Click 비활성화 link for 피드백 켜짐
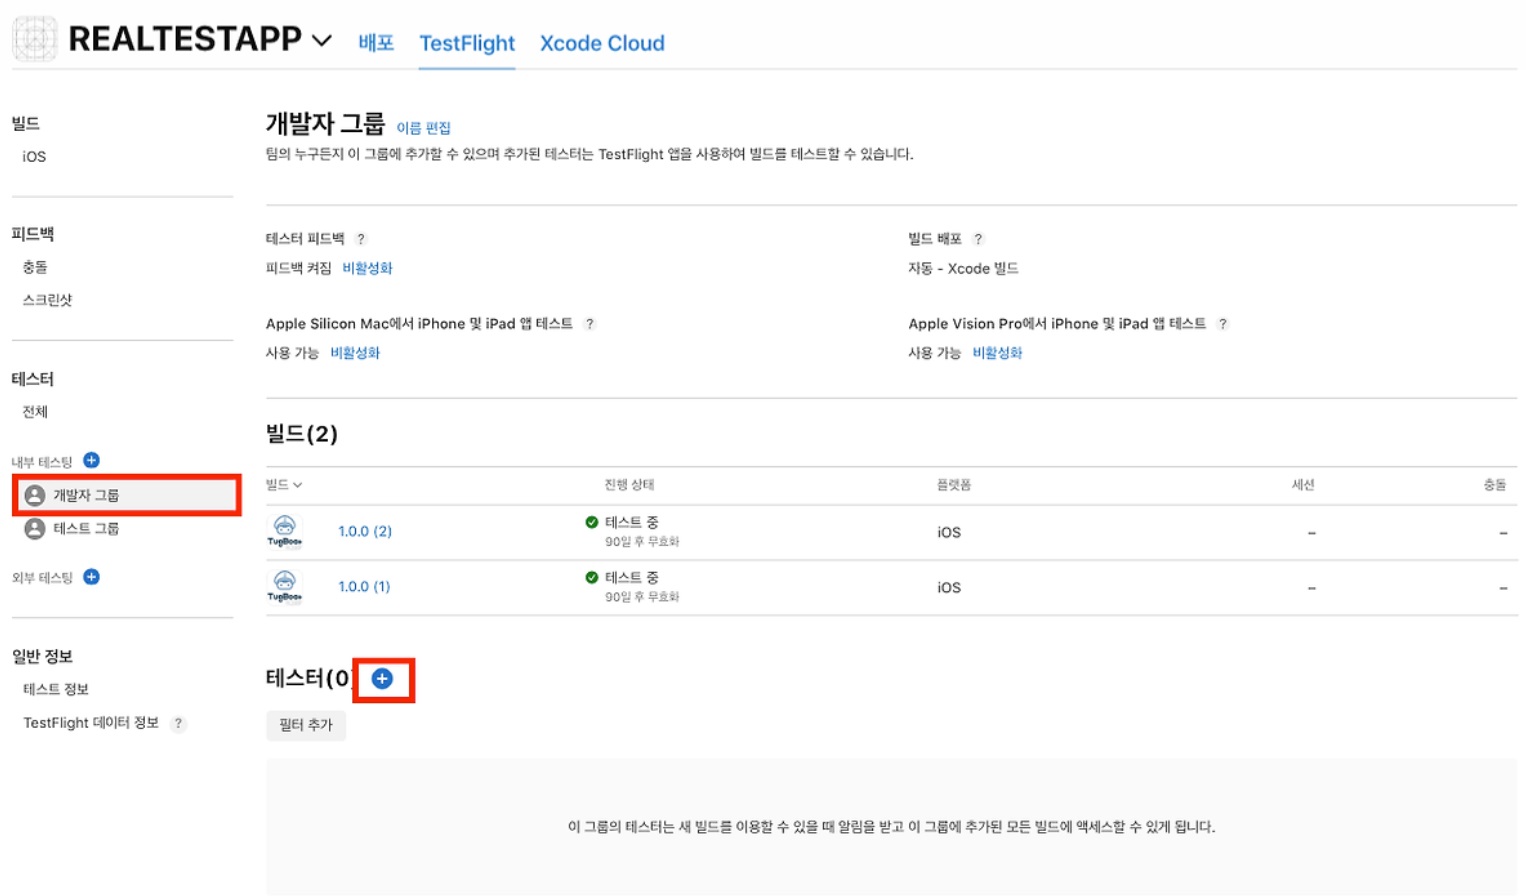 pyautogui.click(x=368, y=268)
